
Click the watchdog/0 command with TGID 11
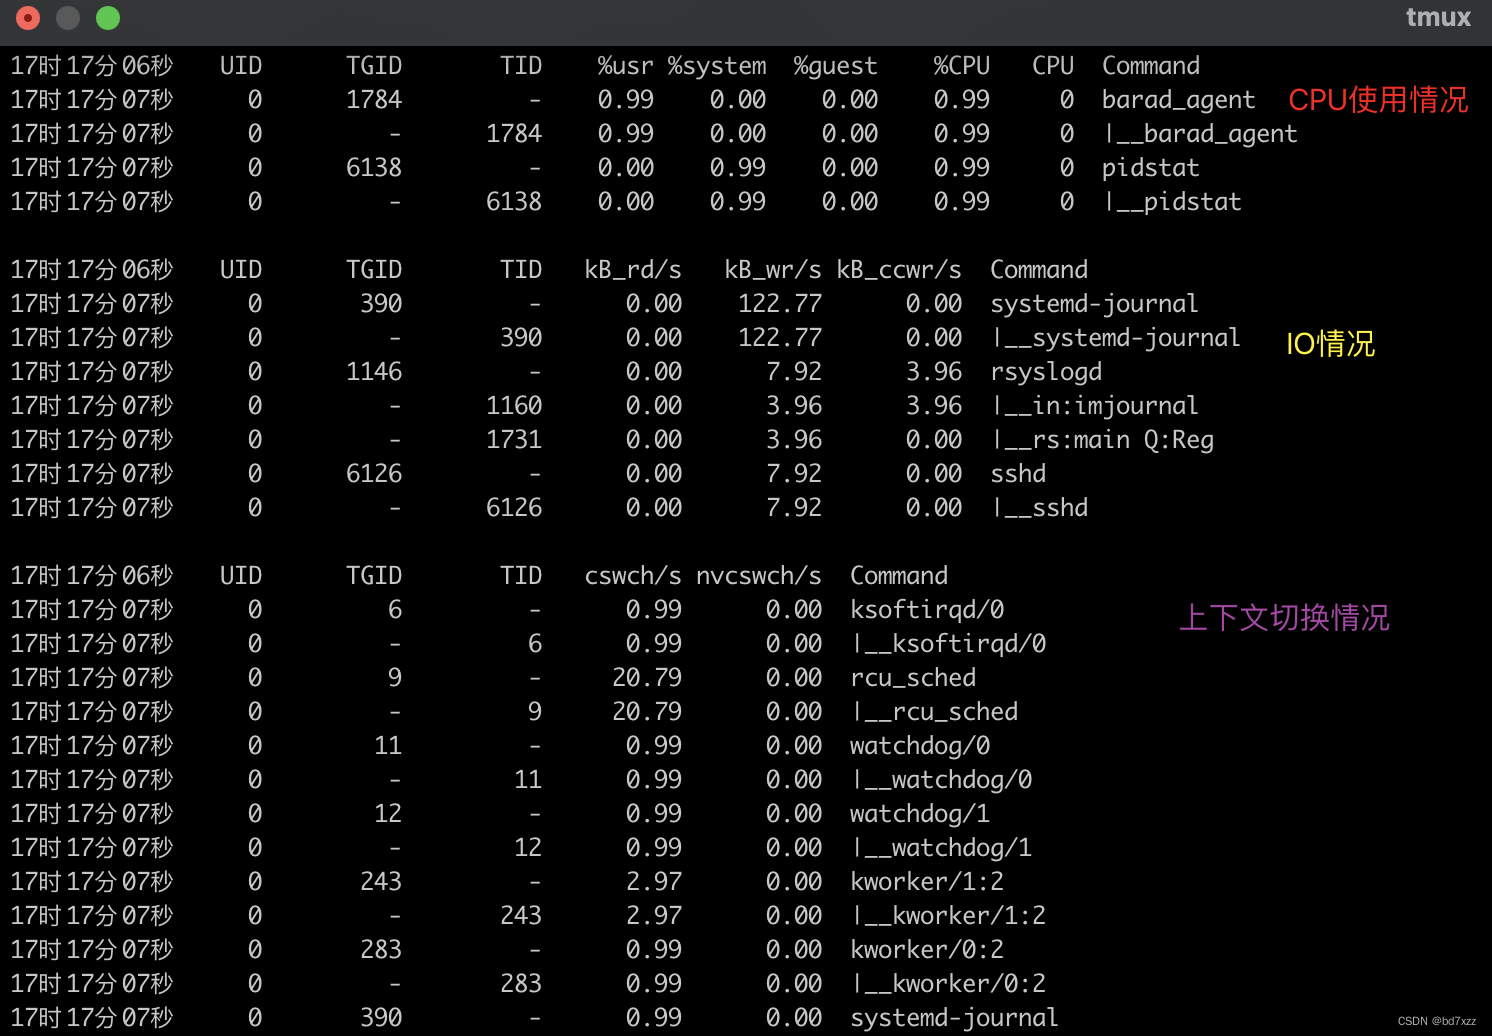click(x=920, y=746)
